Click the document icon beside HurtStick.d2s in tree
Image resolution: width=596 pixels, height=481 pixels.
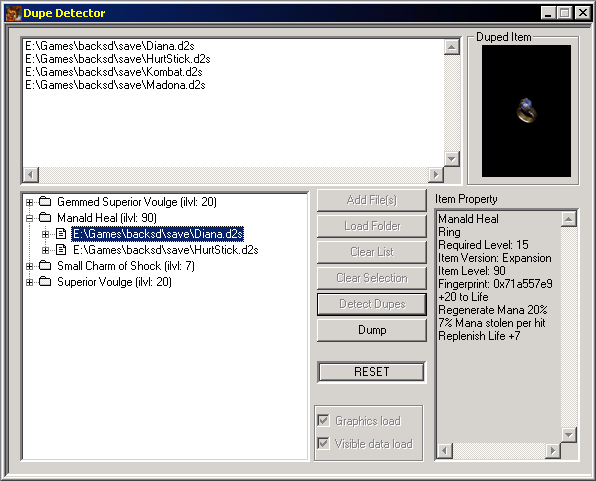[61, 249]
